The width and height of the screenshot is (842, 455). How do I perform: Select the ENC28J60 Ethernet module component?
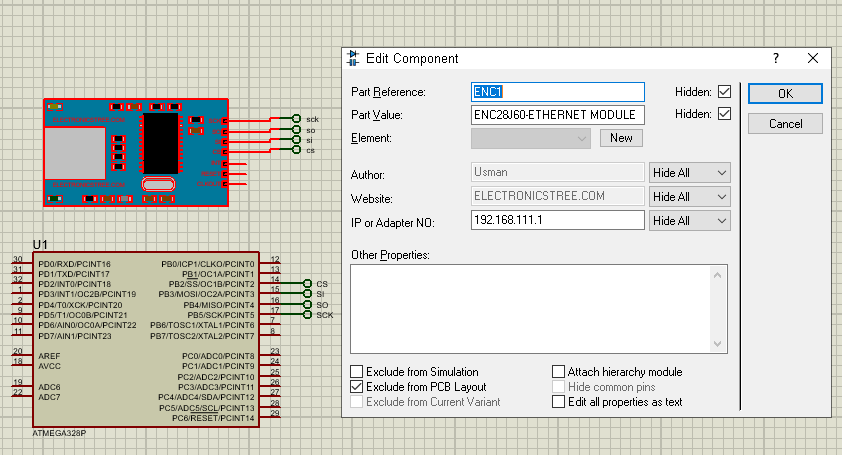[x=135, y=152]
